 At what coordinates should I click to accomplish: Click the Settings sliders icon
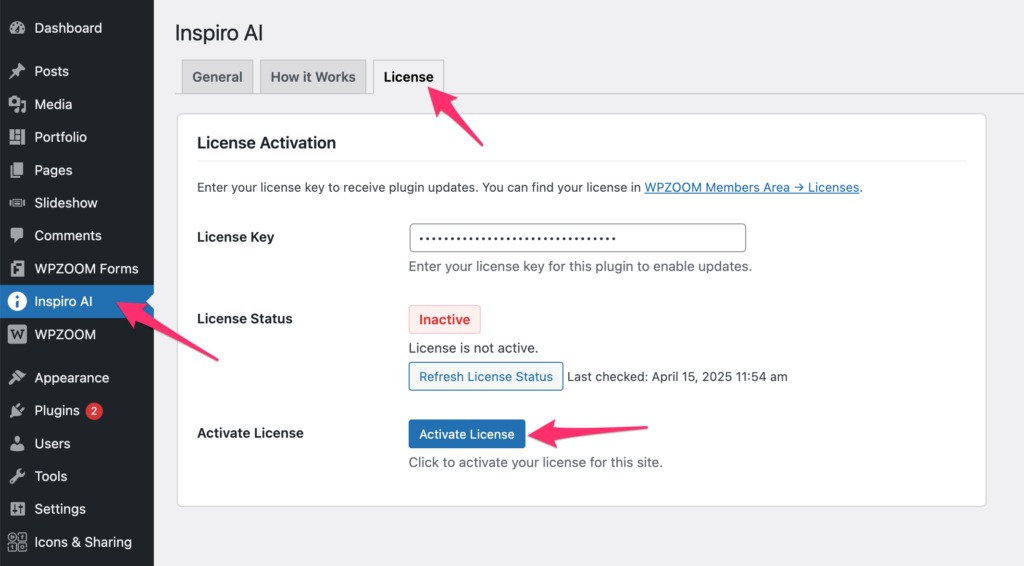[x=17, y=509]
